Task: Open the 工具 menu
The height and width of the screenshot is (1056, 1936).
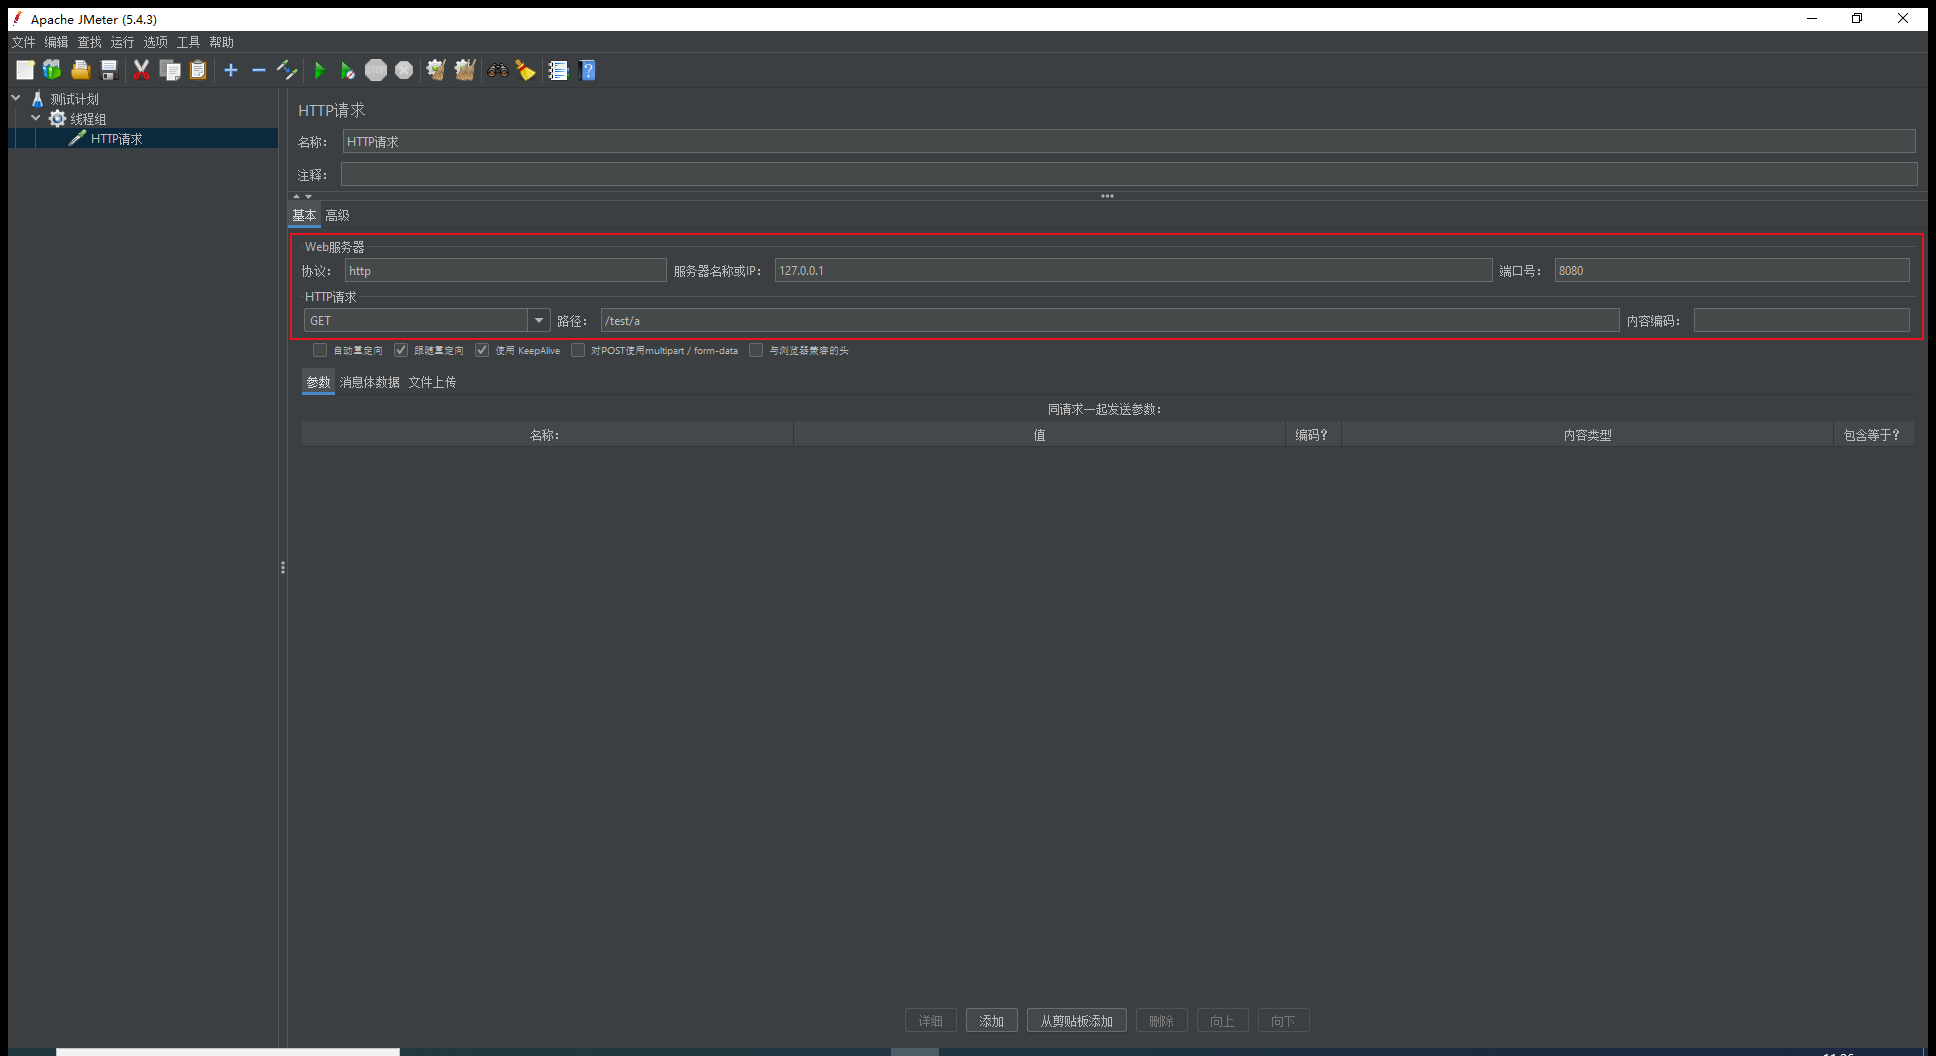Action: click(188, 42)
